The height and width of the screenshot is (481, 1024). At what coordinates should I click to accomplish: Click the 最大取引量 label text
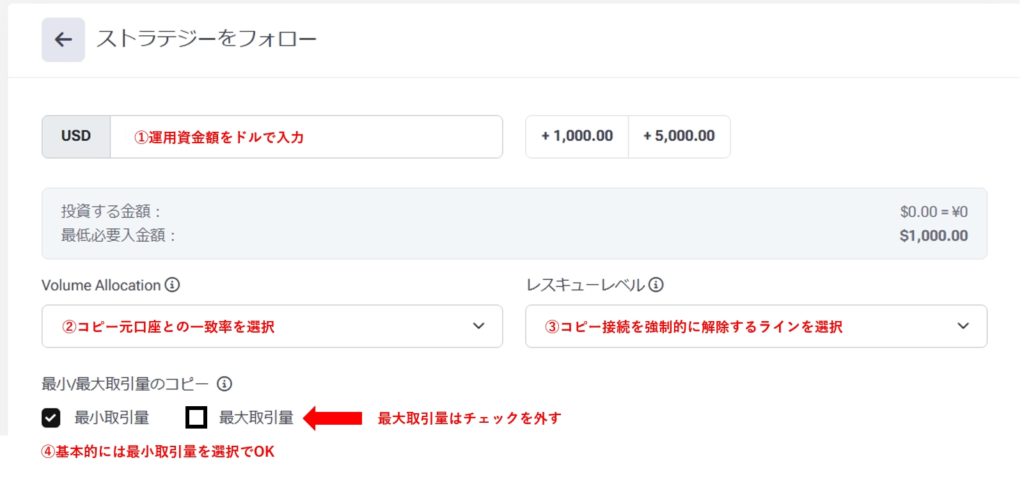coord(256,418)
